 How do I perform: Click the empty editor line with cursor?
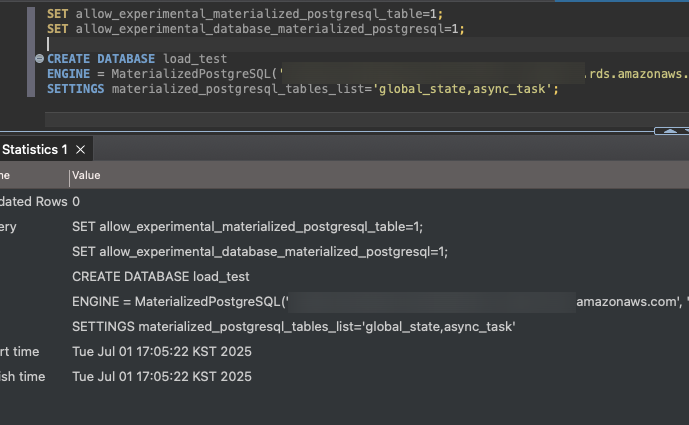pos(367,44)
